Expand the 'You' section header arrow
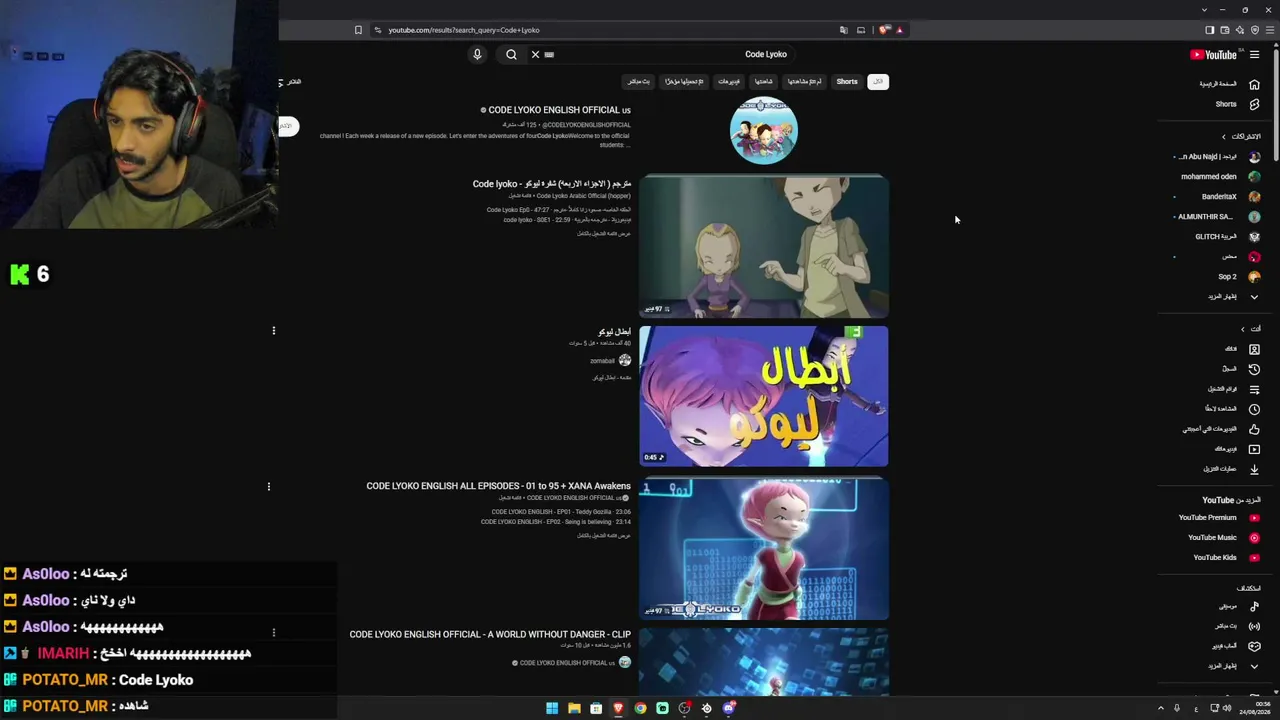1280x720 pixels. click(1243, 329)
